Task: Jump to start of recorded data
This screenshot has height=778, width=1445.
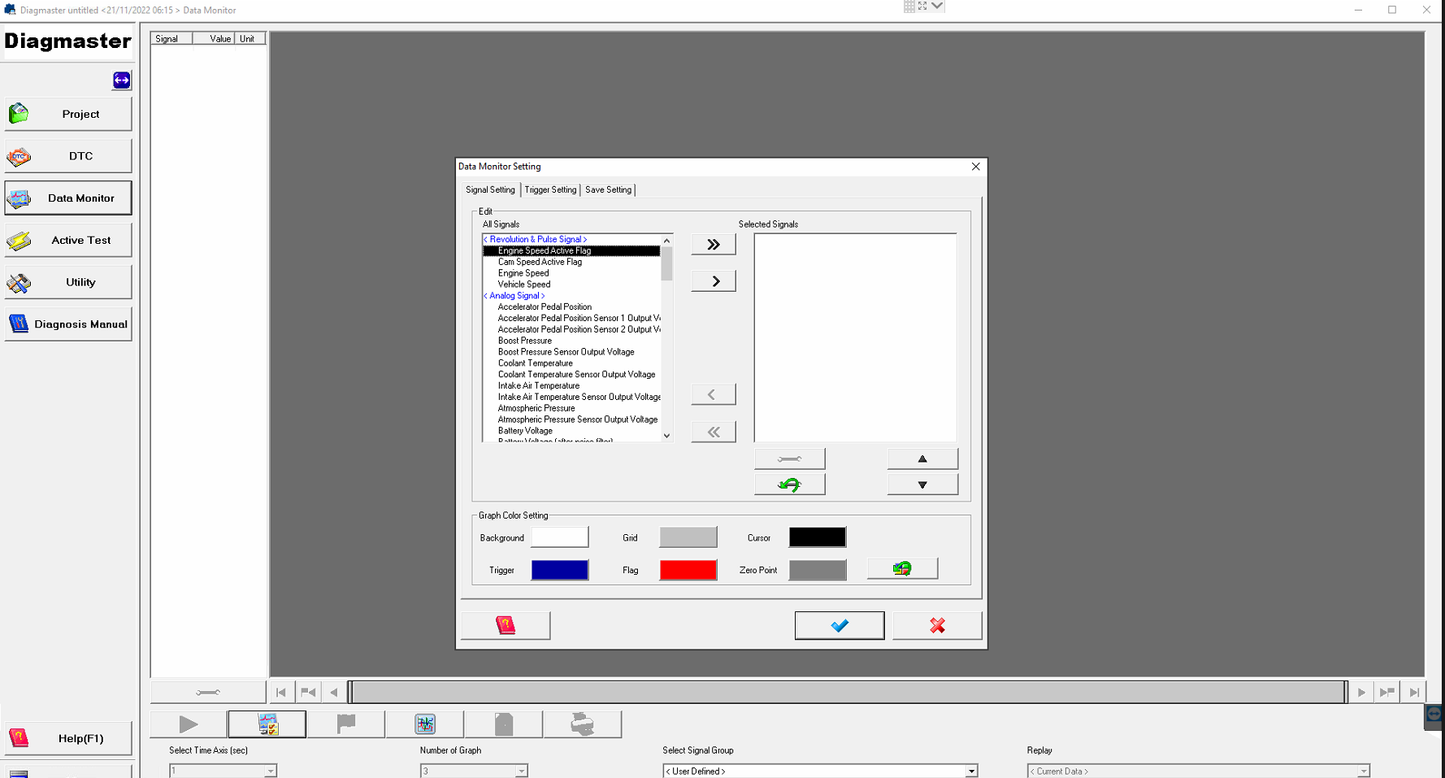Action: pyautogui.click(x=281, y=692)
